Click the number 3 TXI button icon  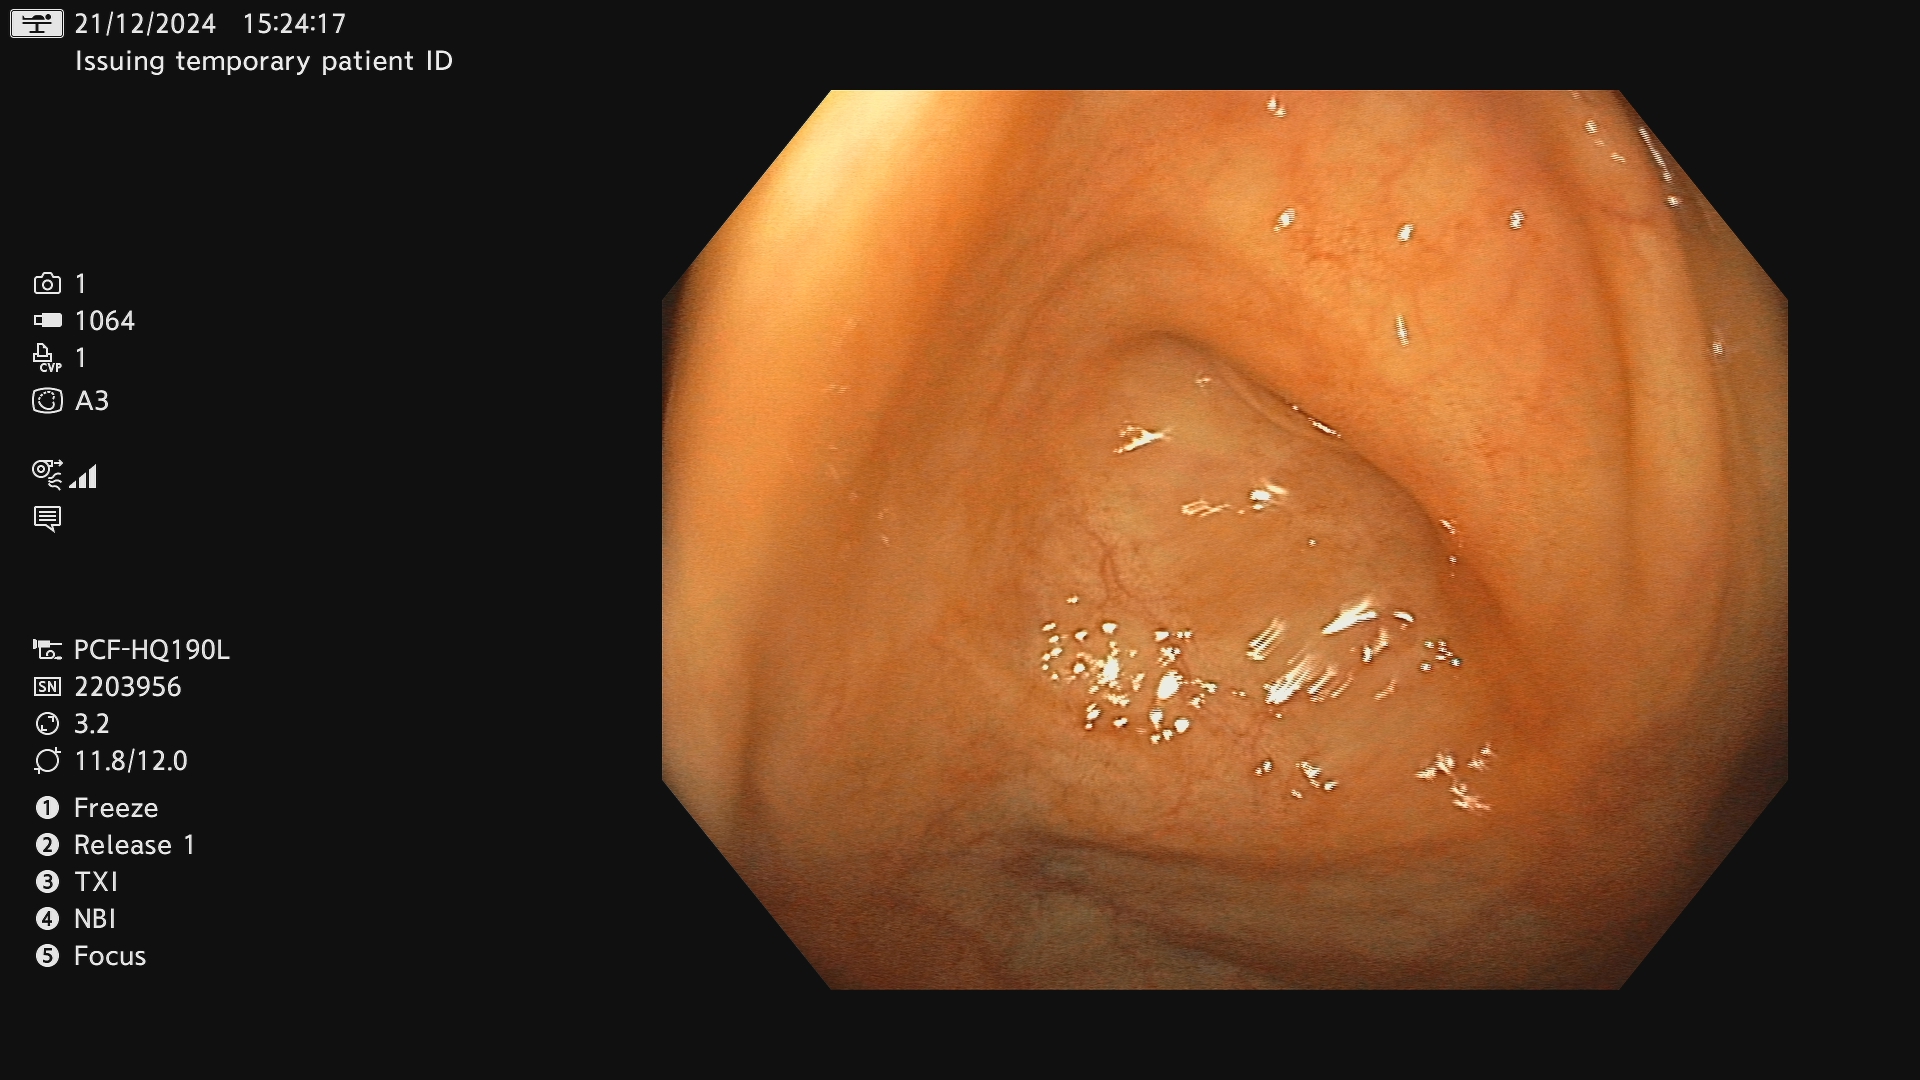47,882
